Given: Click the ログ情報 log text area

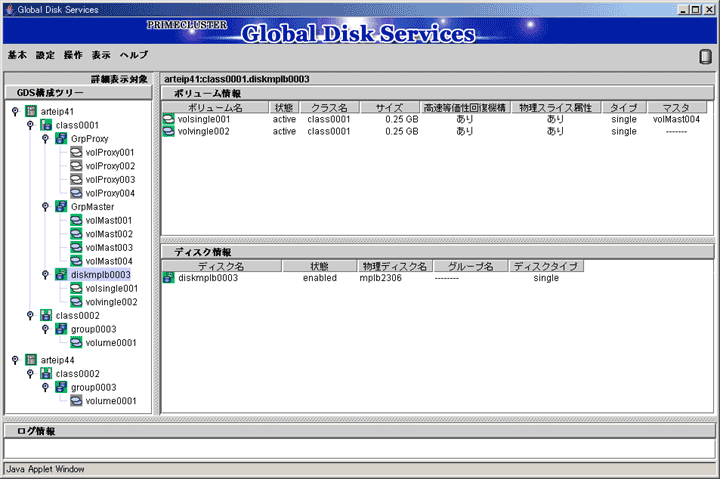Looking at the screenshot, I should [359, 448].
